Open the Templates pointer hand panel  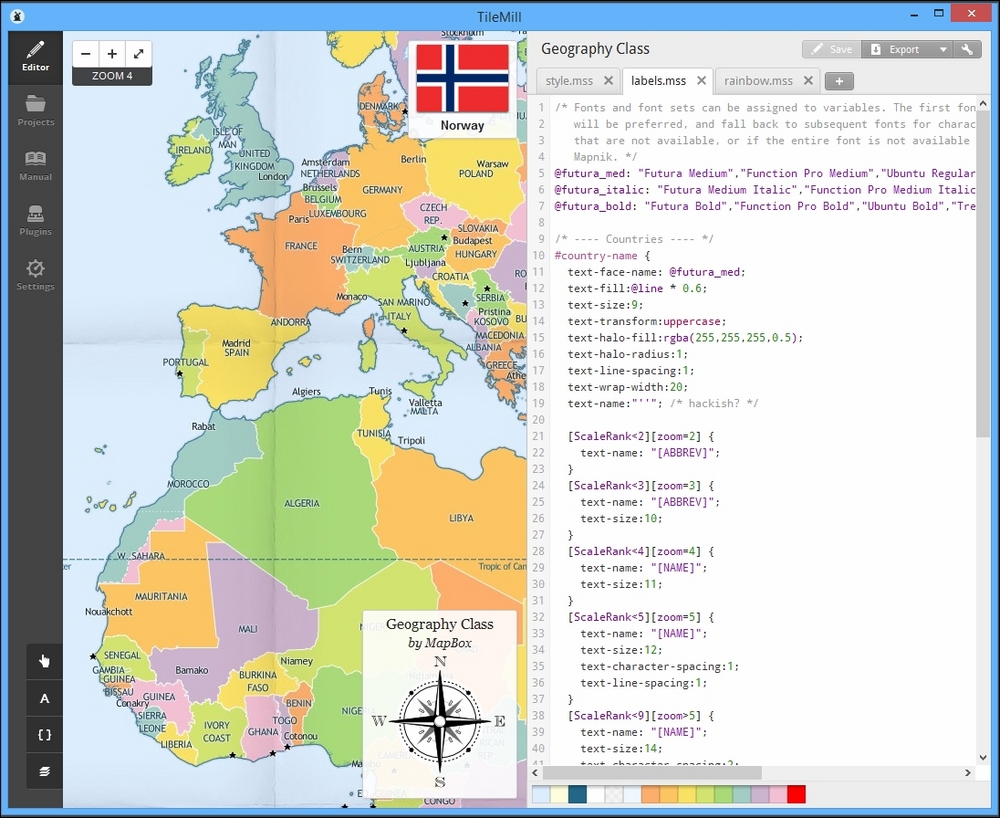(x=44, y=661)
